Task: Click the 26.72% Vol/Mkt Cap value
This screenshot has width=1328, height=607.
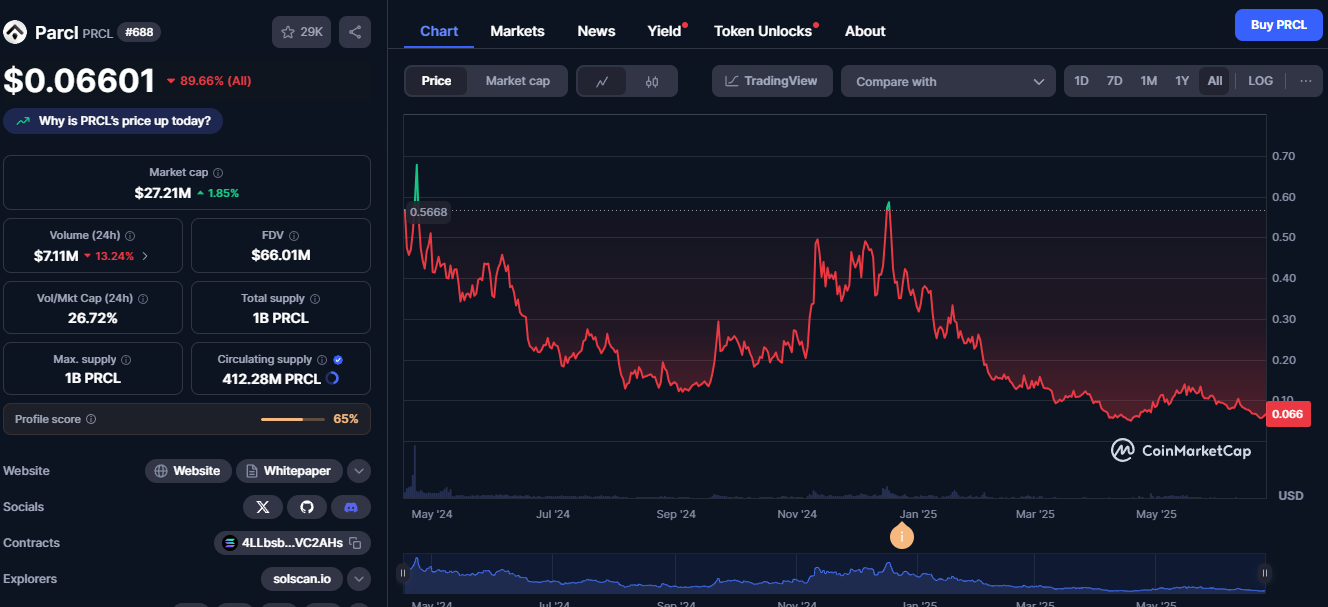Action: point(92,318)
